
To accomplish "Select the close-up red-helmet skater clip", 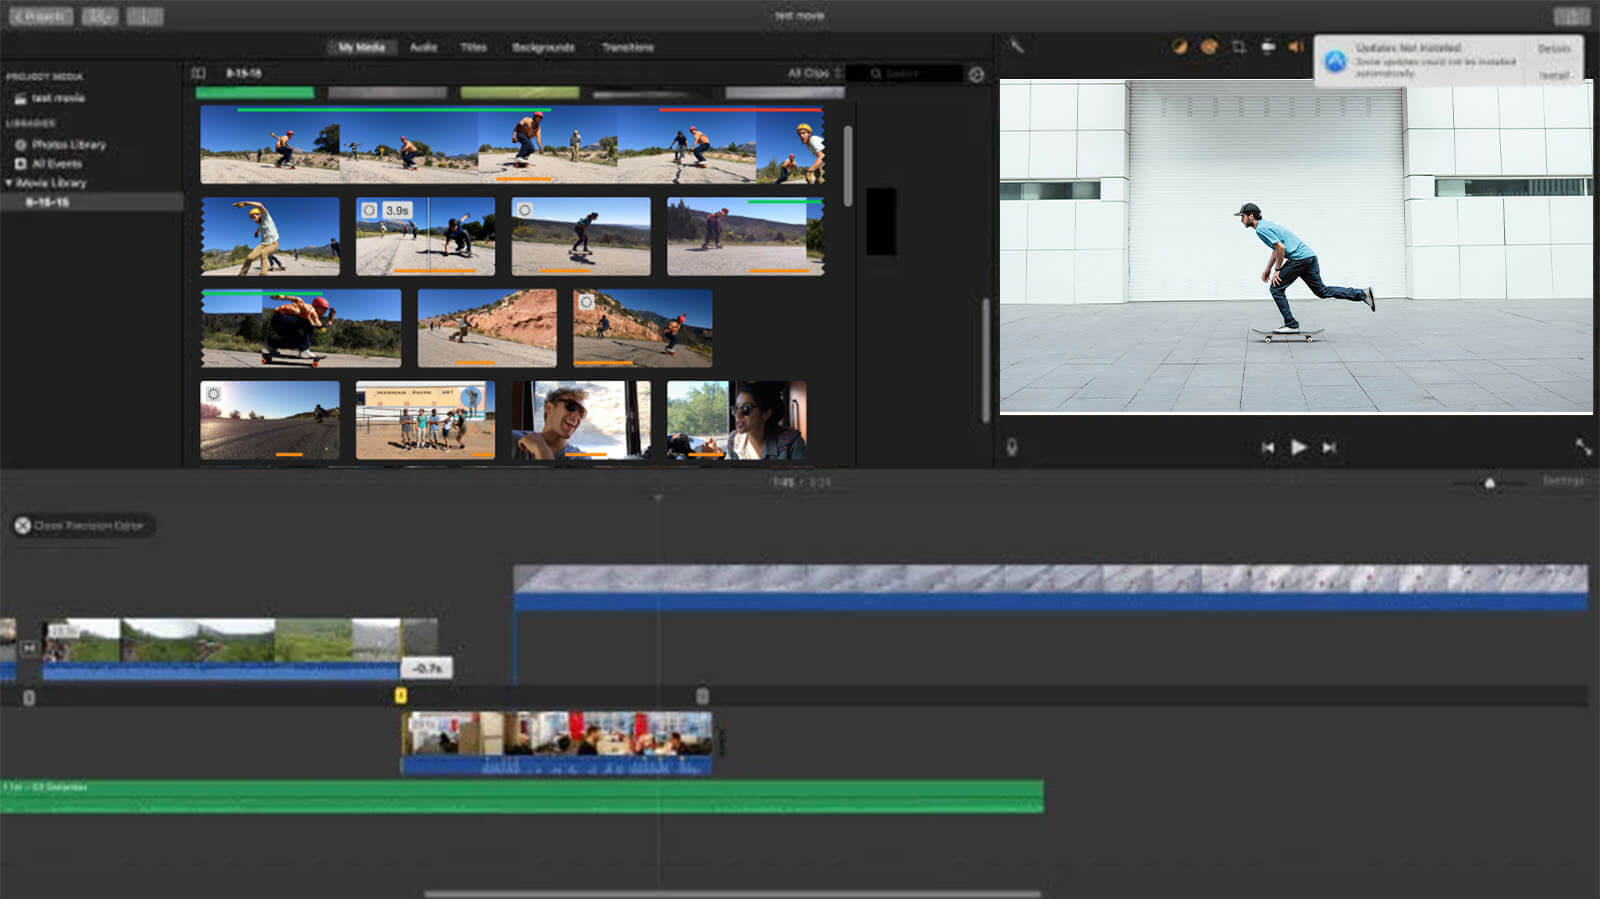I will pyautogui.click(x=301, y=328).
